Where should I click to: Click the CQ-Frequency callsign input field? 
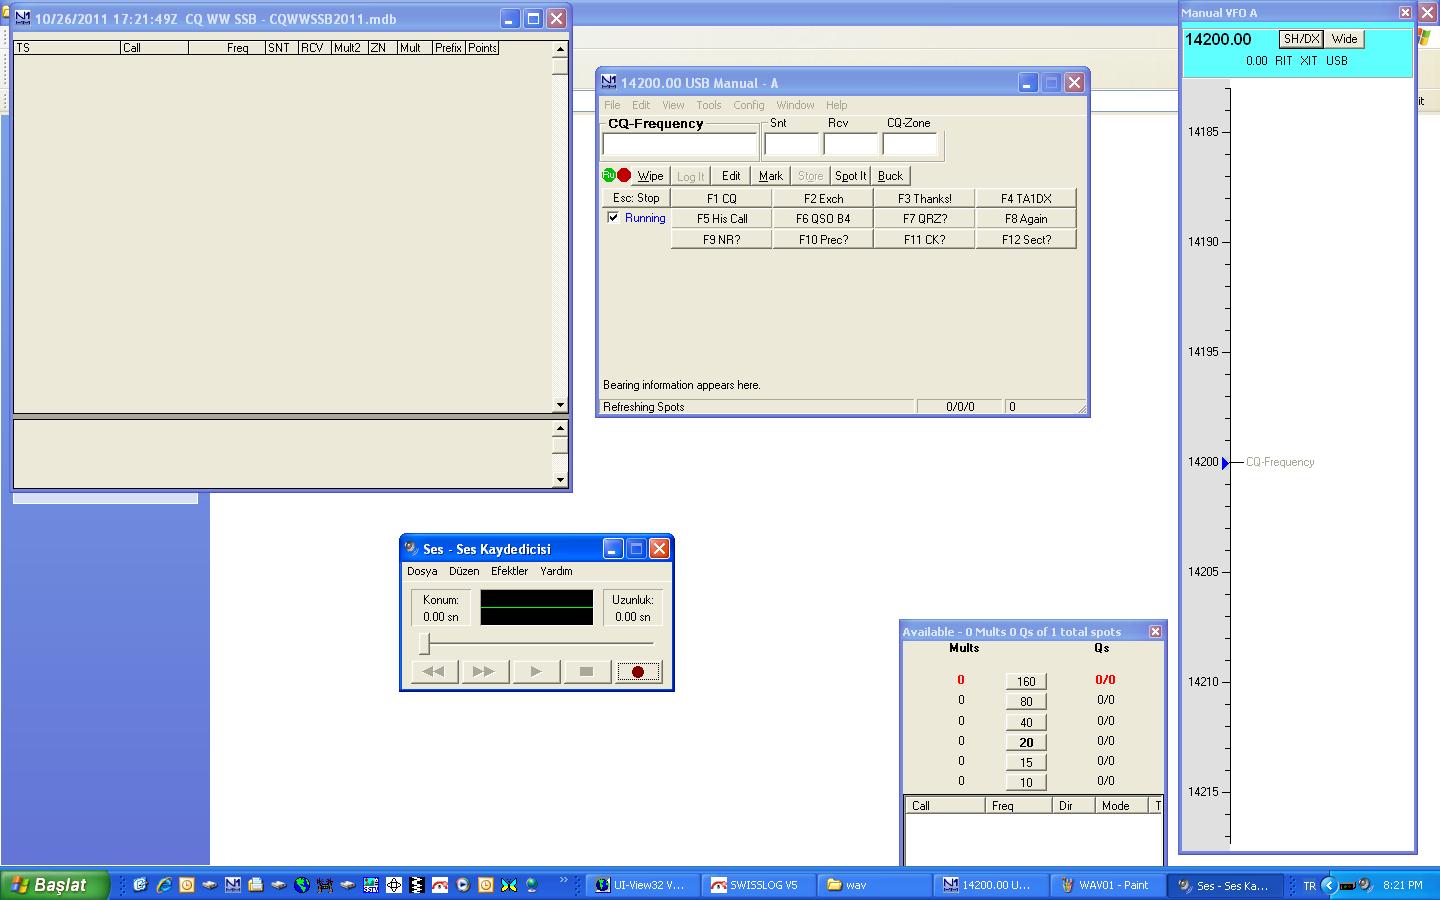click(680, 145)
